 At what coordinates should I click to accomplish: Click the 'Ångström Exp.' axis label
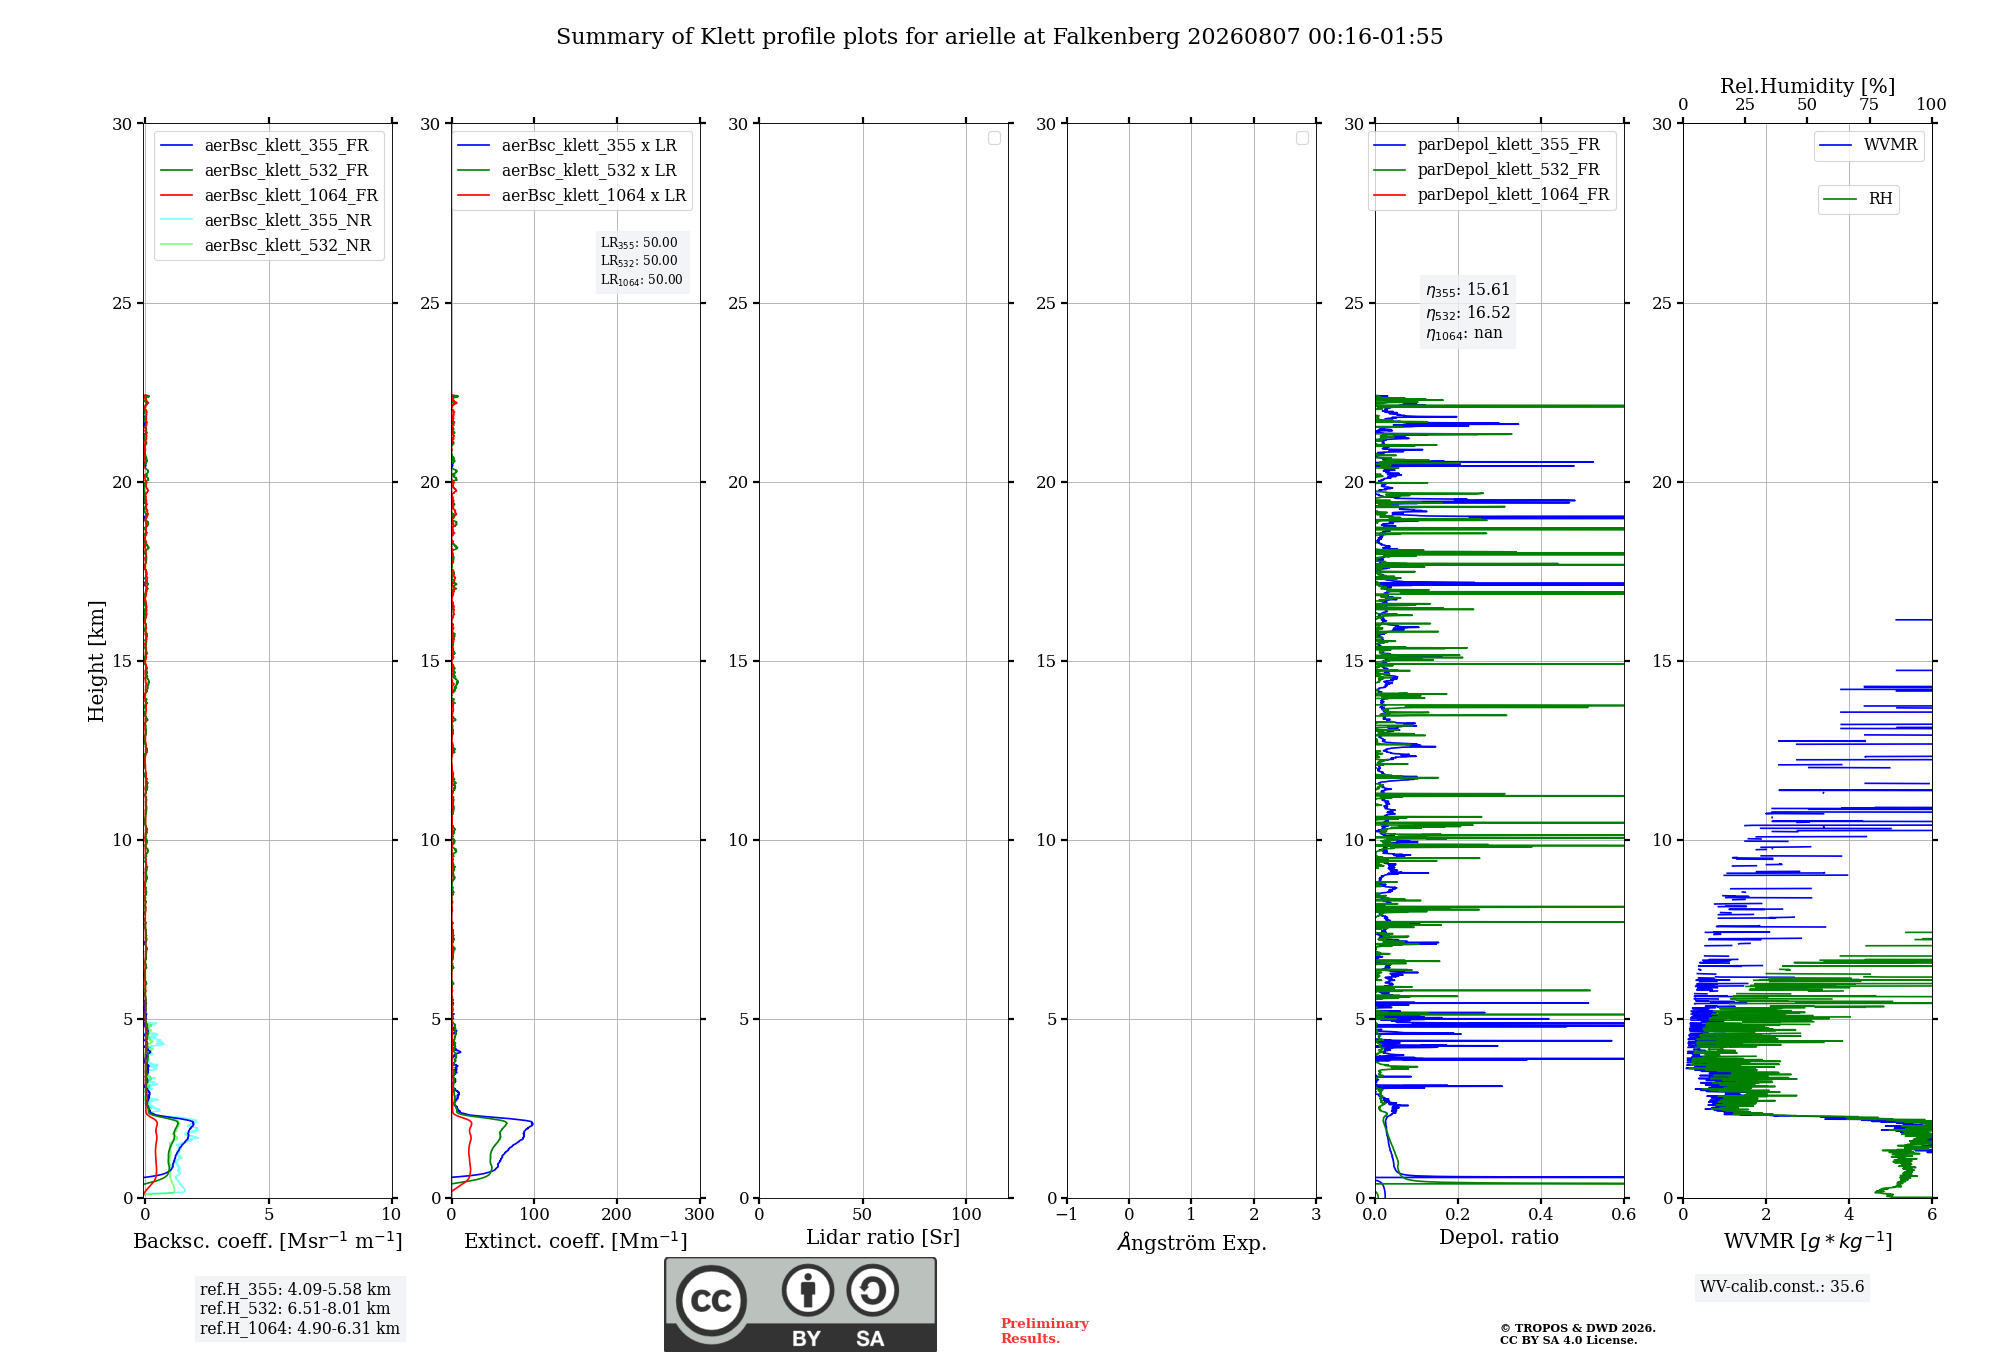point(1192,1242)
